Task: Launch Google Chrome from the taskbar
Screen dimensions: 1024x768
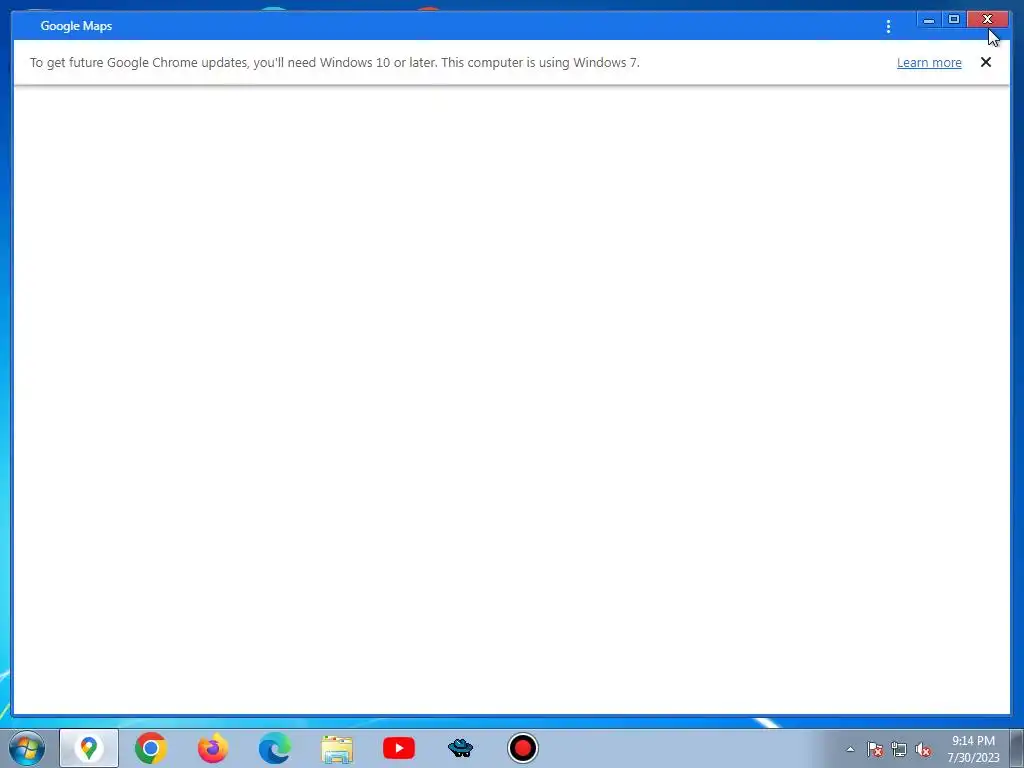Action: tap(151, 748)
